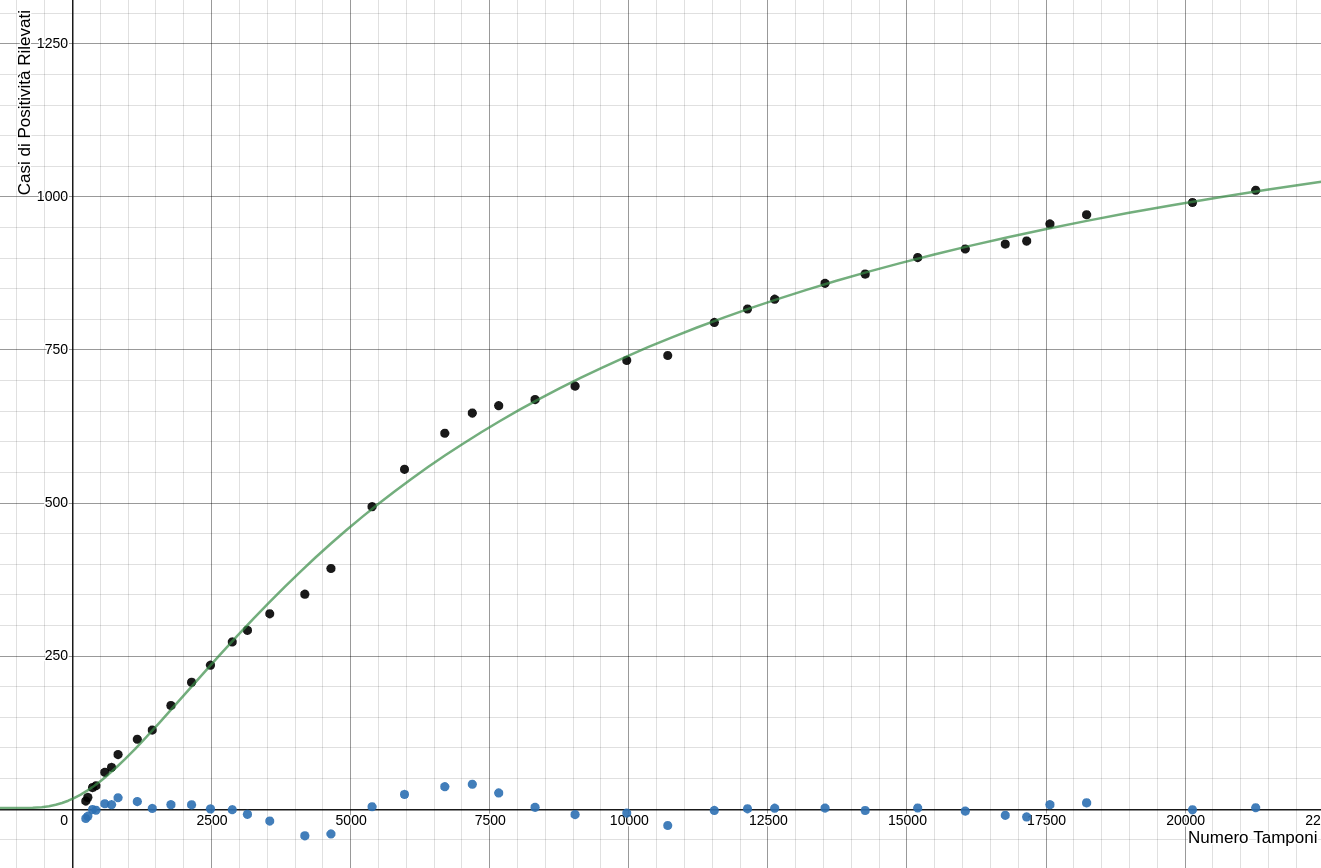This screenshot has width=1321, height=868.
Task: Click the "Numero Tamponi" axis label
Action: [x=1252, y=838]
